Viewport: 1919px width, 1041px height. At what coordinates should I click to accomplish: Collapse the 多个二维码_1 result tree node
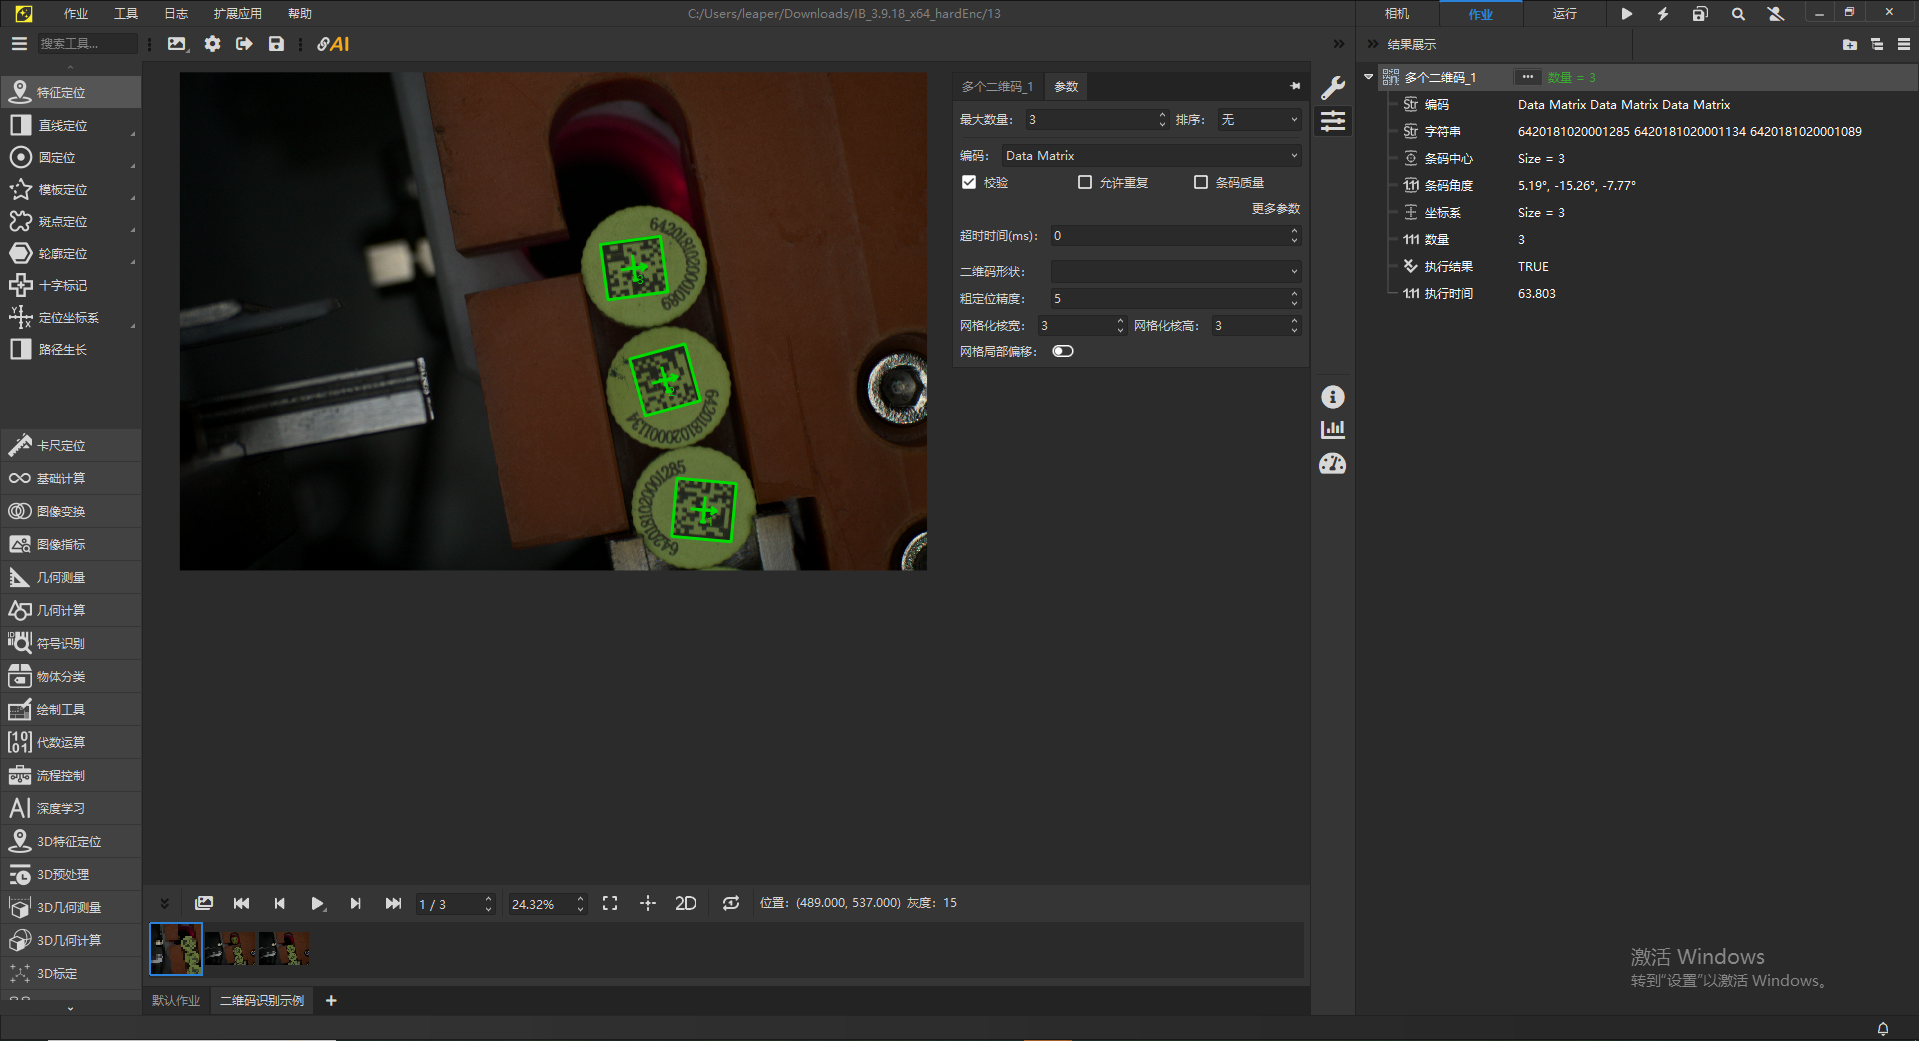click(1369, 77)
